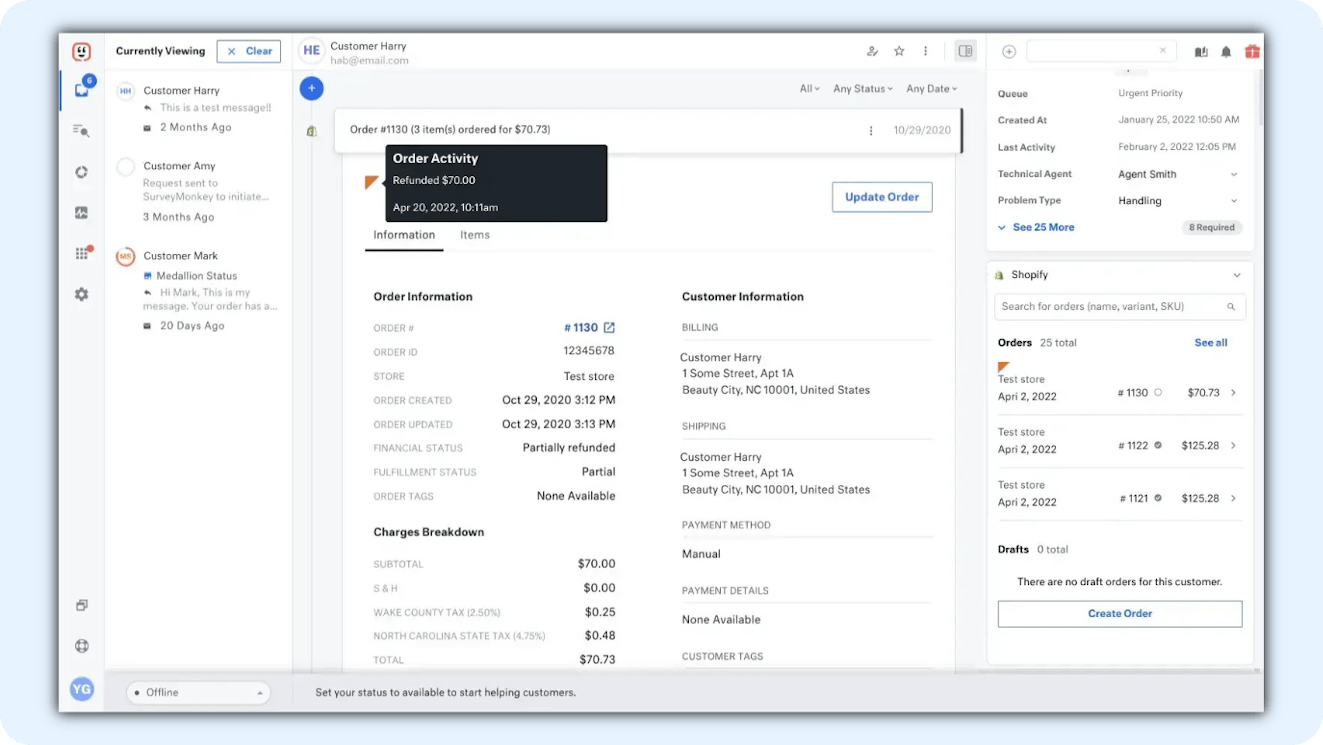The width and height of the screenshot is (1323, 745).
Task: Click the Create Order button
Action: click(1119, 613)
